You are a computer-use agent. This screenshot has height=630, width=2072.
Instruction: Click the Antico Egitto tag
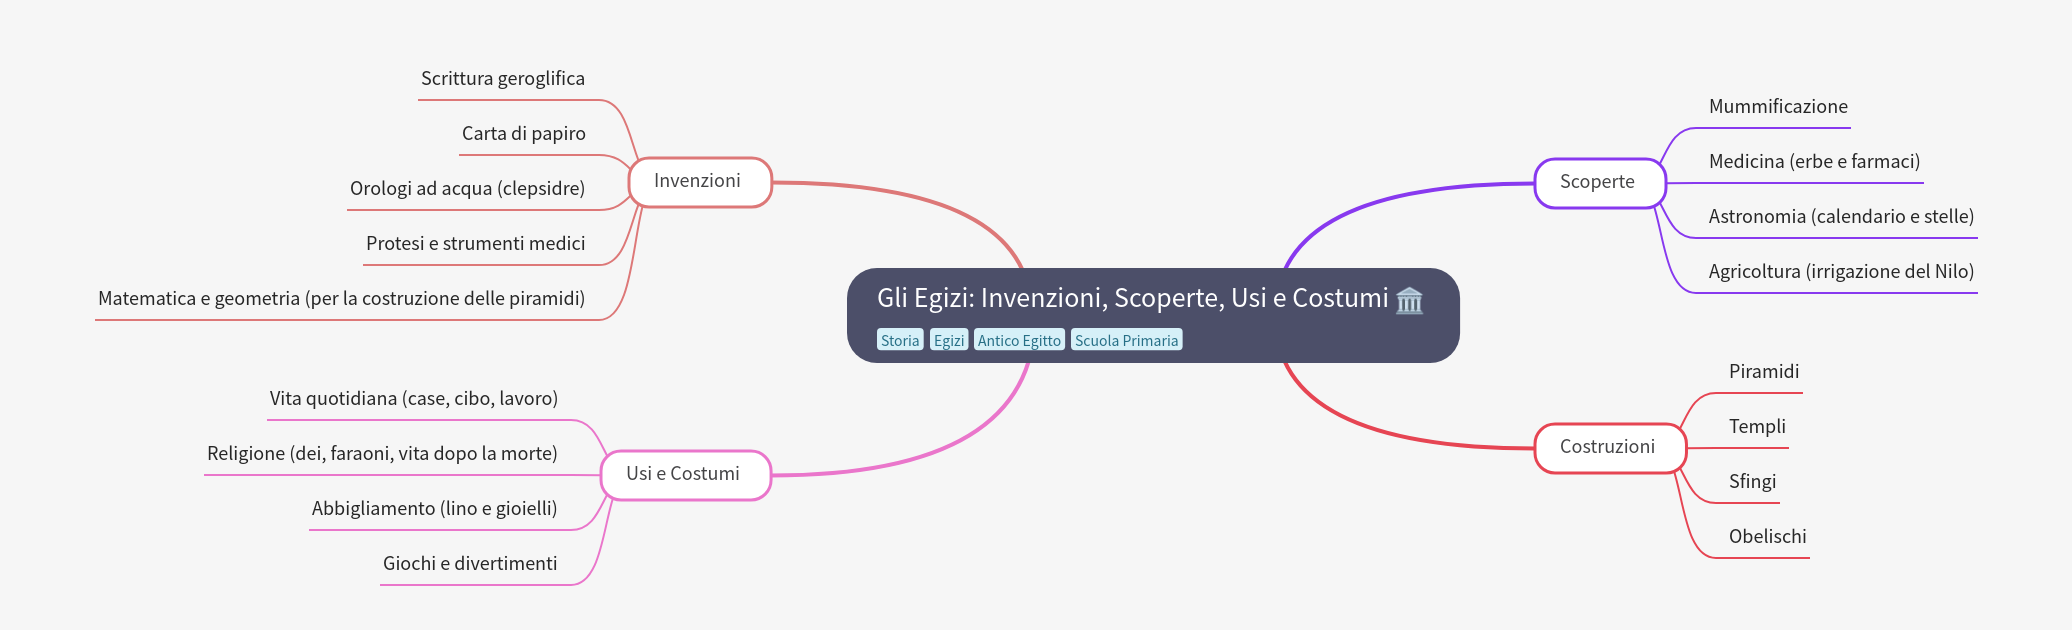pyautogui.click(x=1018, y=340)
